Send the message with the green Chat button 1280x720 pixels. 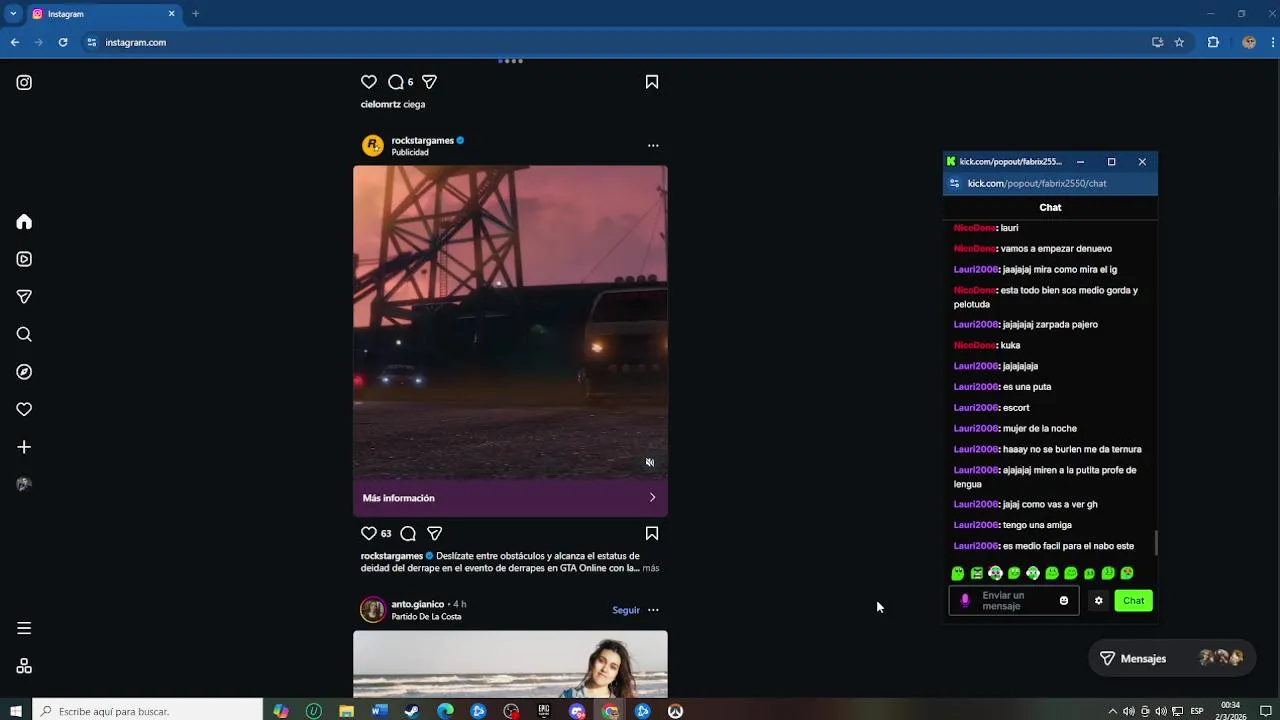coord(1133,601)
